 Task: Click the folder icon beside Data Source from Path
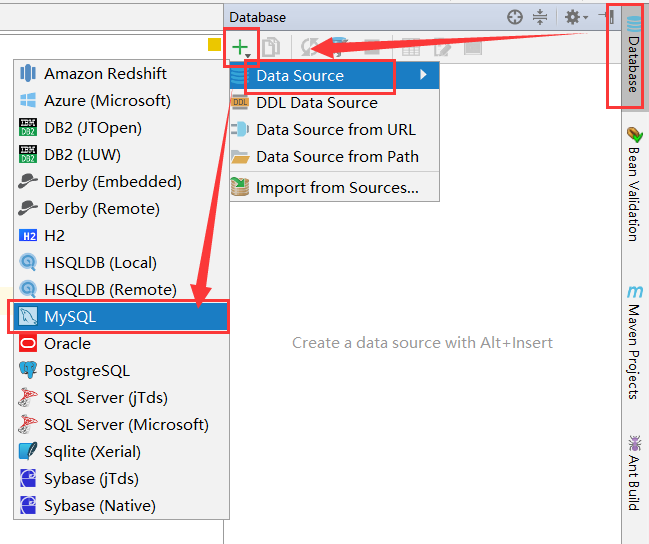(240, 156)
